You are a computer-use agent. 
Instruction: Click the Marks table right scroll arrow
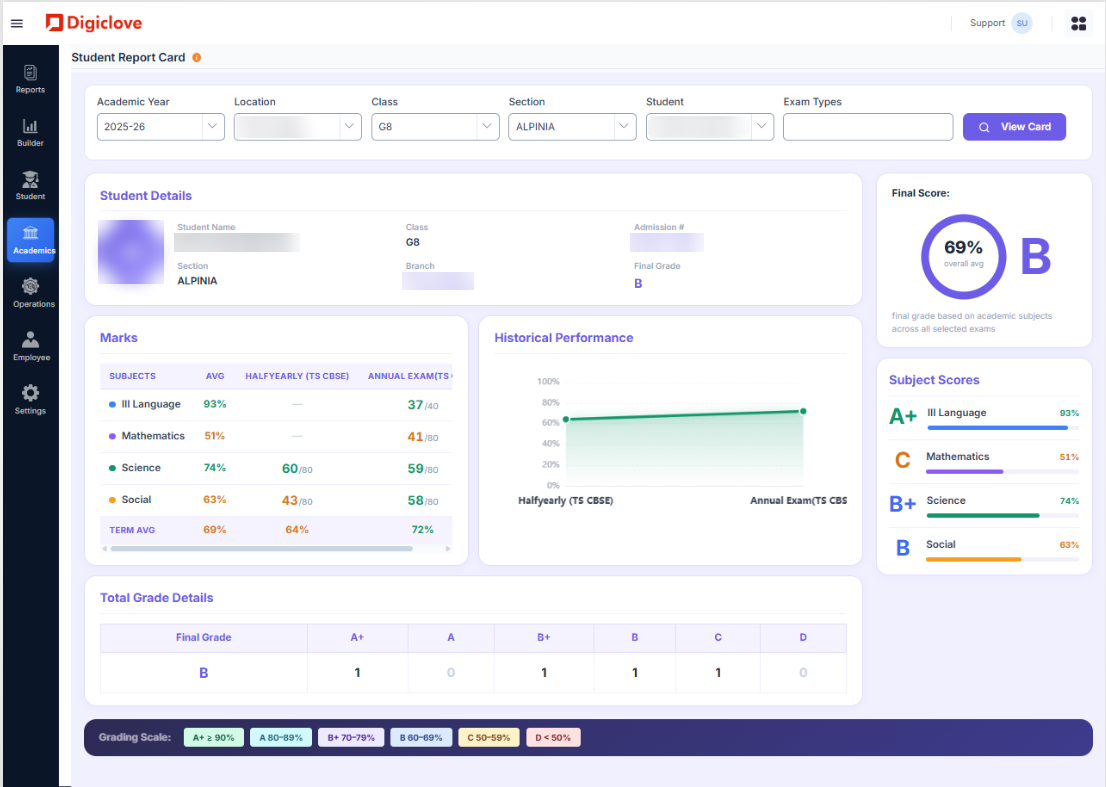click(x=447, y=549)
